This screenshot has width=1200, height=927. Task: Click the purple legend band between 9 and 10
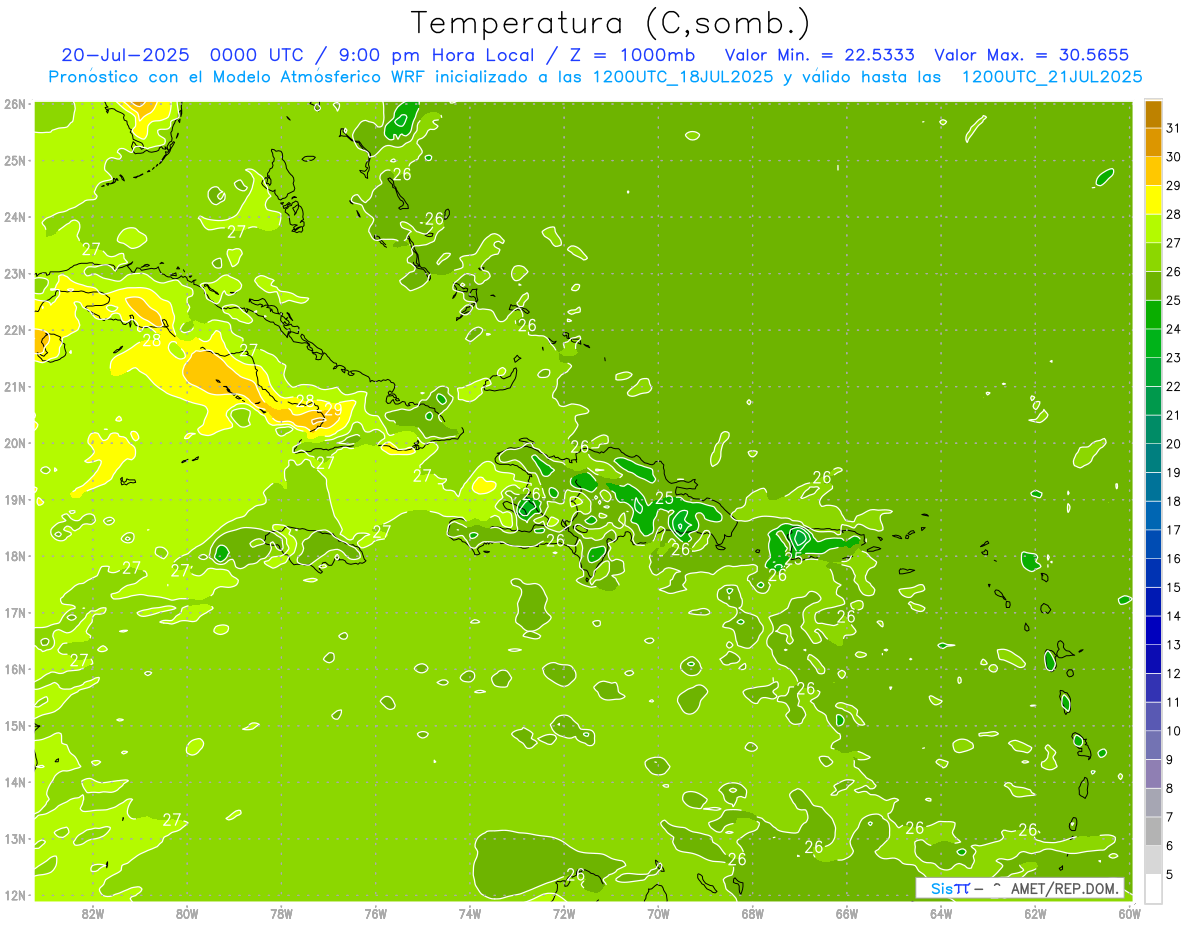pyautogui.click(x=1153, y=745)
